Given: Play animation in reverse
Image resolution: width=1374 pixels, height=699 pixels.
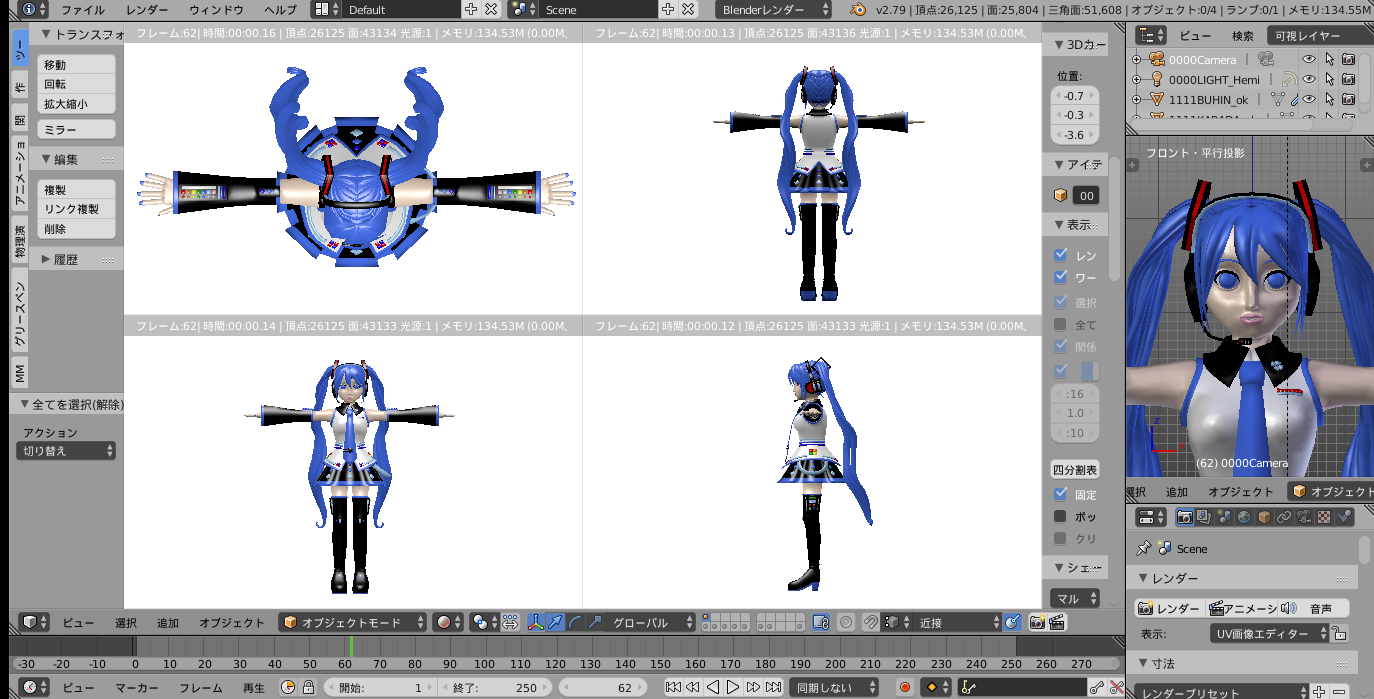Looking at the screenshot, I should click(713, 687).
